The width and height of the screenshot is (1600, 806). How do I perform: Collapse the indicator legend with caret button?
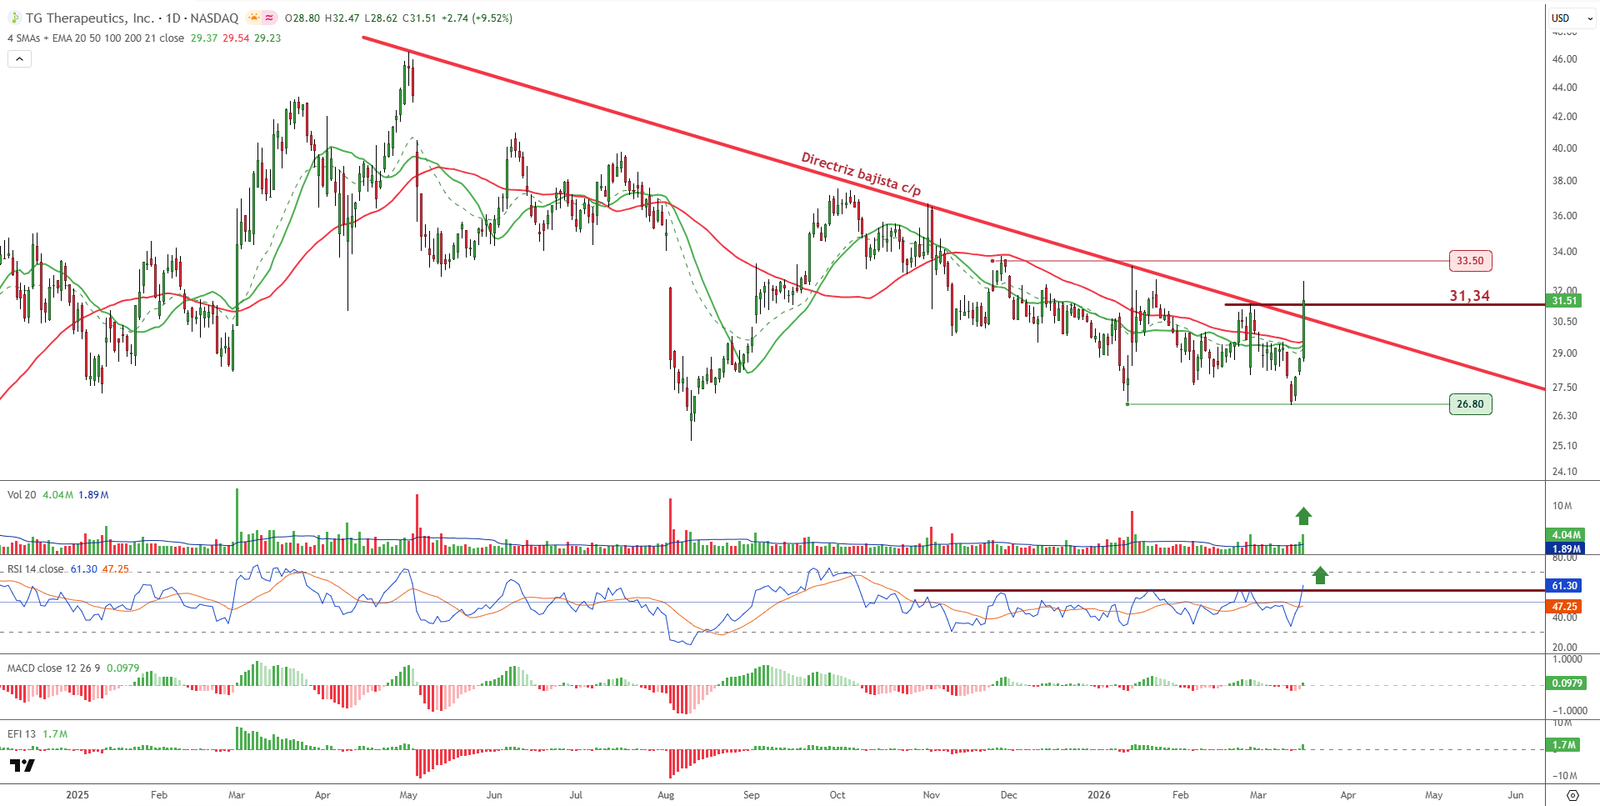tap(19, 59)
